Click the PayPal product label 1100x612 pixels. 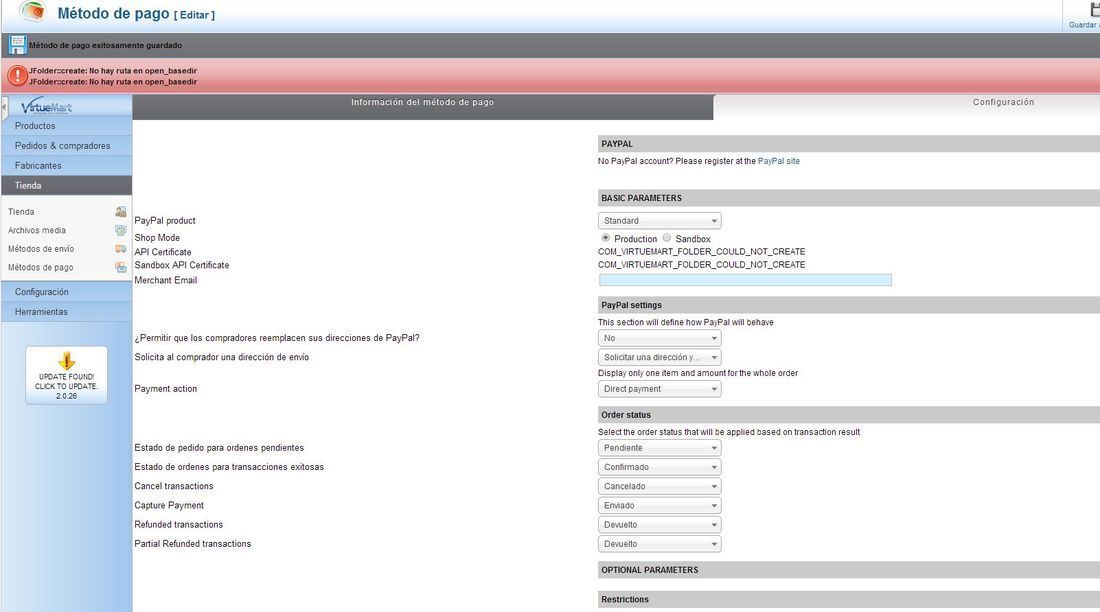[165, 220]
